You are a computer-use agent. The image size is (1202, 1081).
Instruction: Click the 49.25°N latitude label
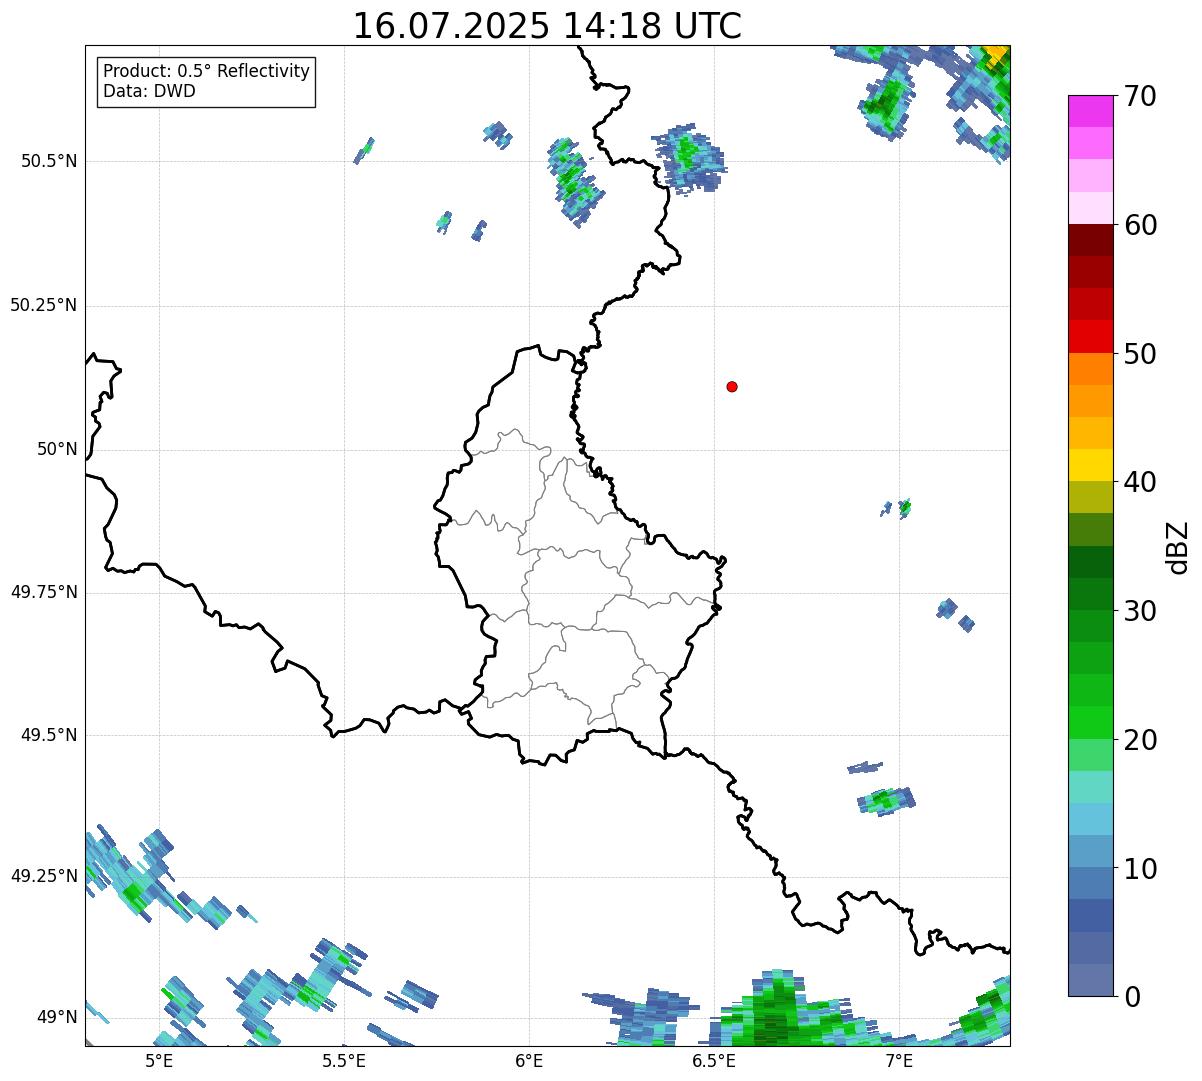click(x=44, y=876)
